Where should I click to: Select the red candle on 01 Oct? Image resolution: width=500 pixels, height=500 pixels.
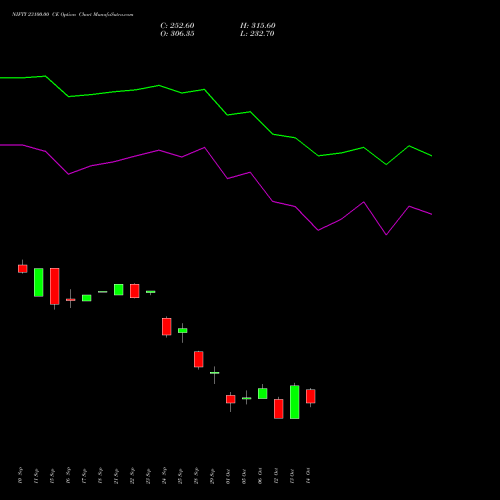(x=231, y=399)
